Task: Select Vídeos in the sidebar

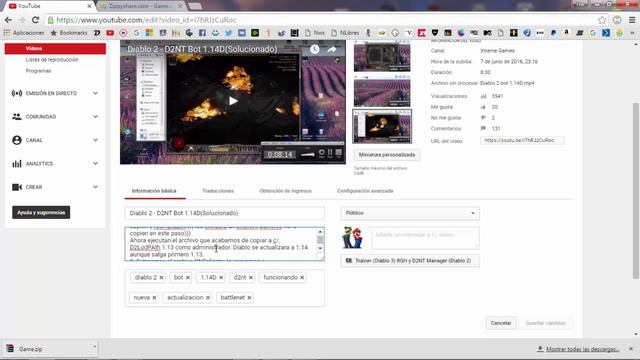Action: [55, 49]
